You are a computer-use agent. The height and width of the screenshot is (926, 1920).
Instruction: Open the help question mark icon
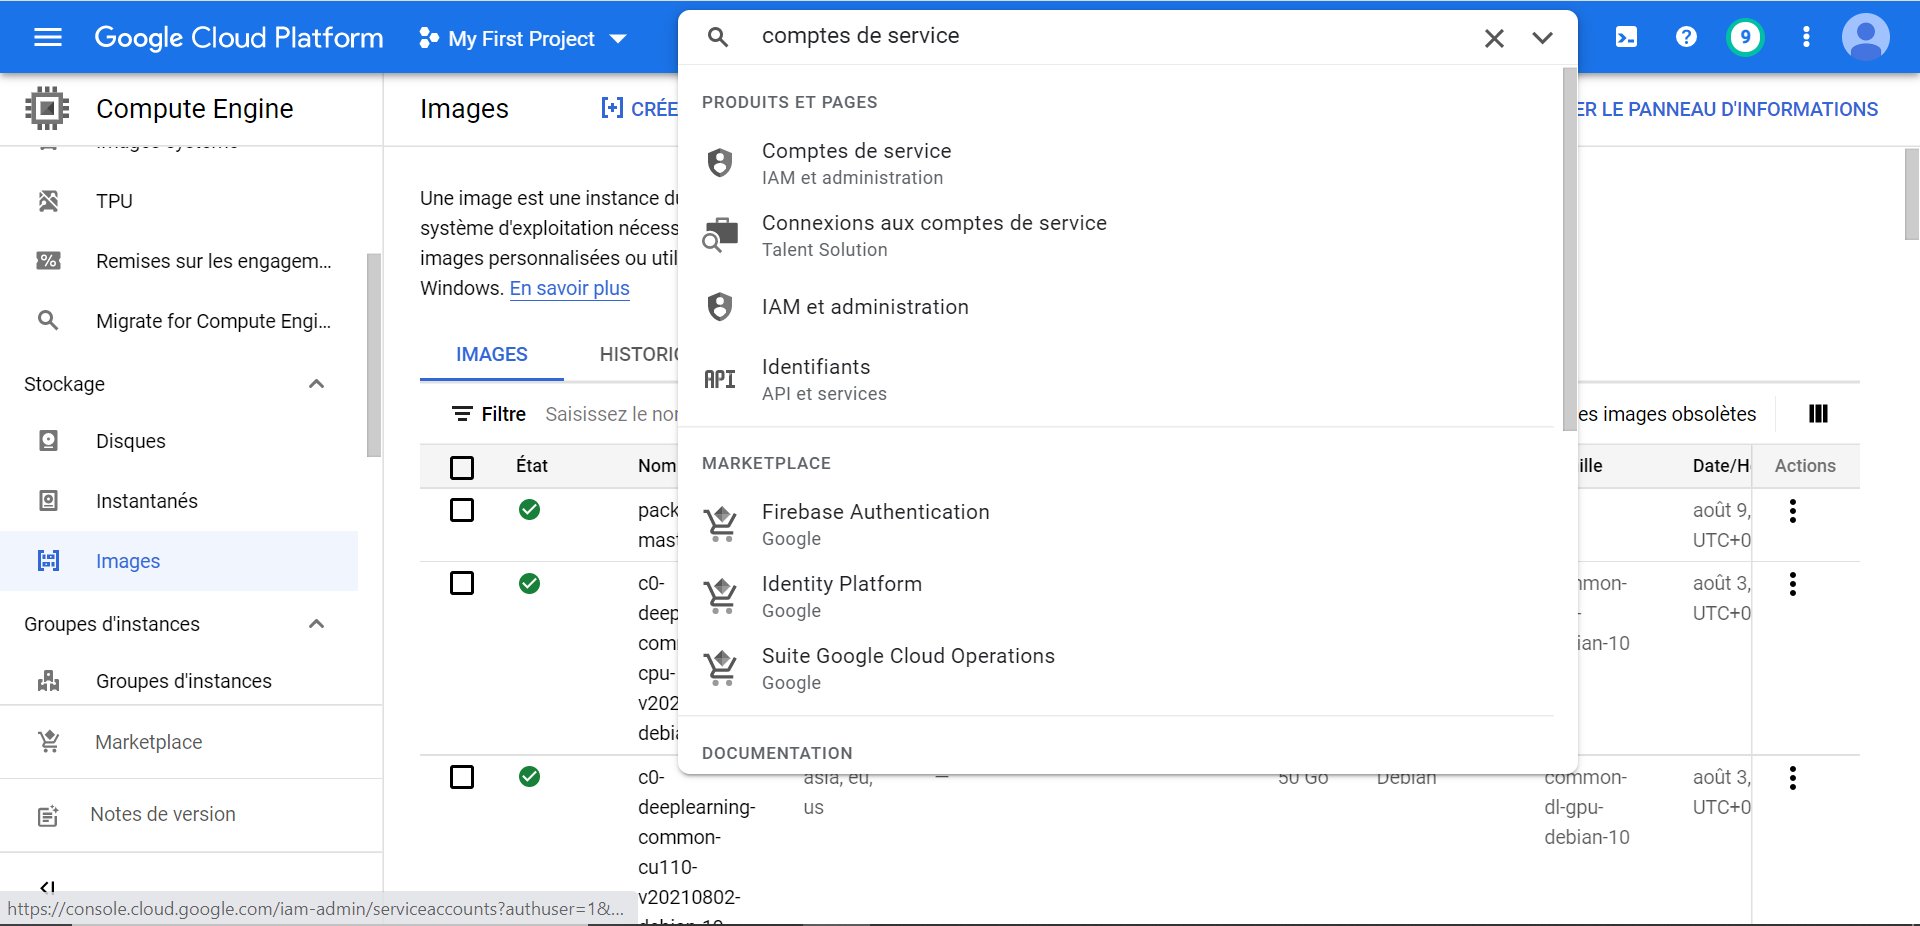pyautogui.click(x=1686, y=37)
